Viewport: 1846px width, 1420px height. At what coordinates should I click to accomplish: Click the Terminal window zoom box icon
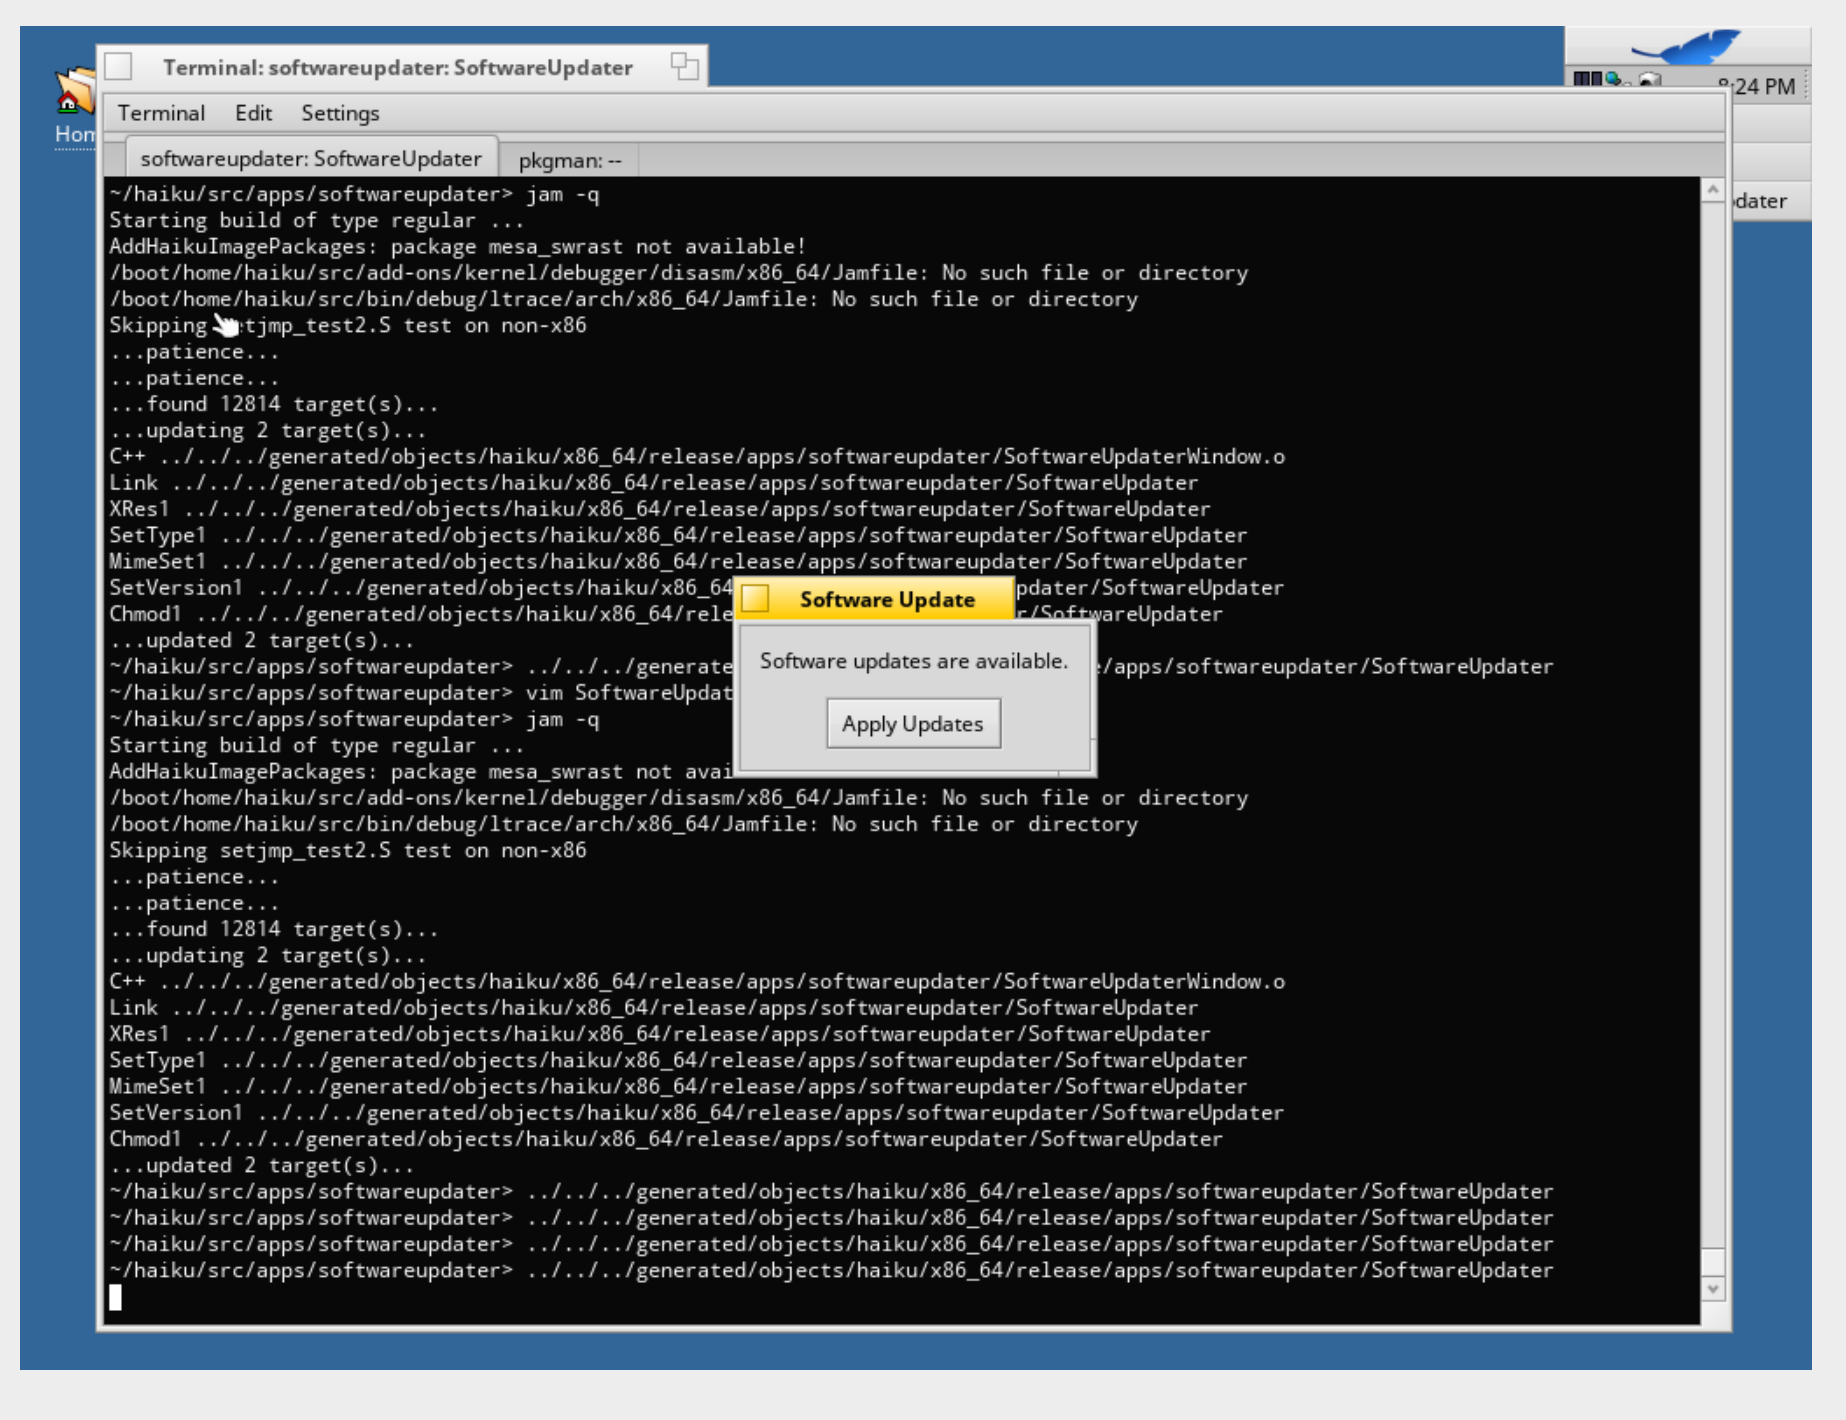685,67
